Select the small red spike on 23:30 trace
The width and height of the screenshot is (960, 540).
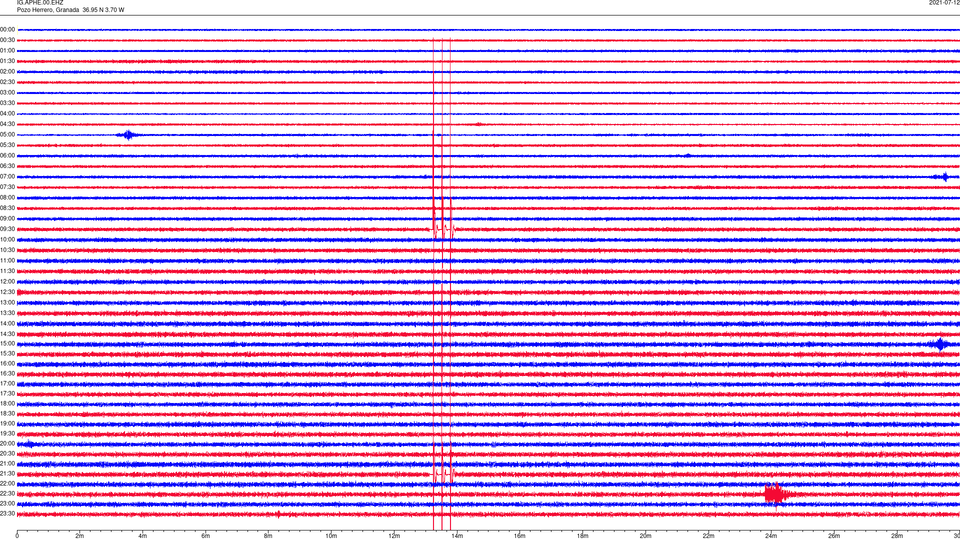[x=279, y=514]
